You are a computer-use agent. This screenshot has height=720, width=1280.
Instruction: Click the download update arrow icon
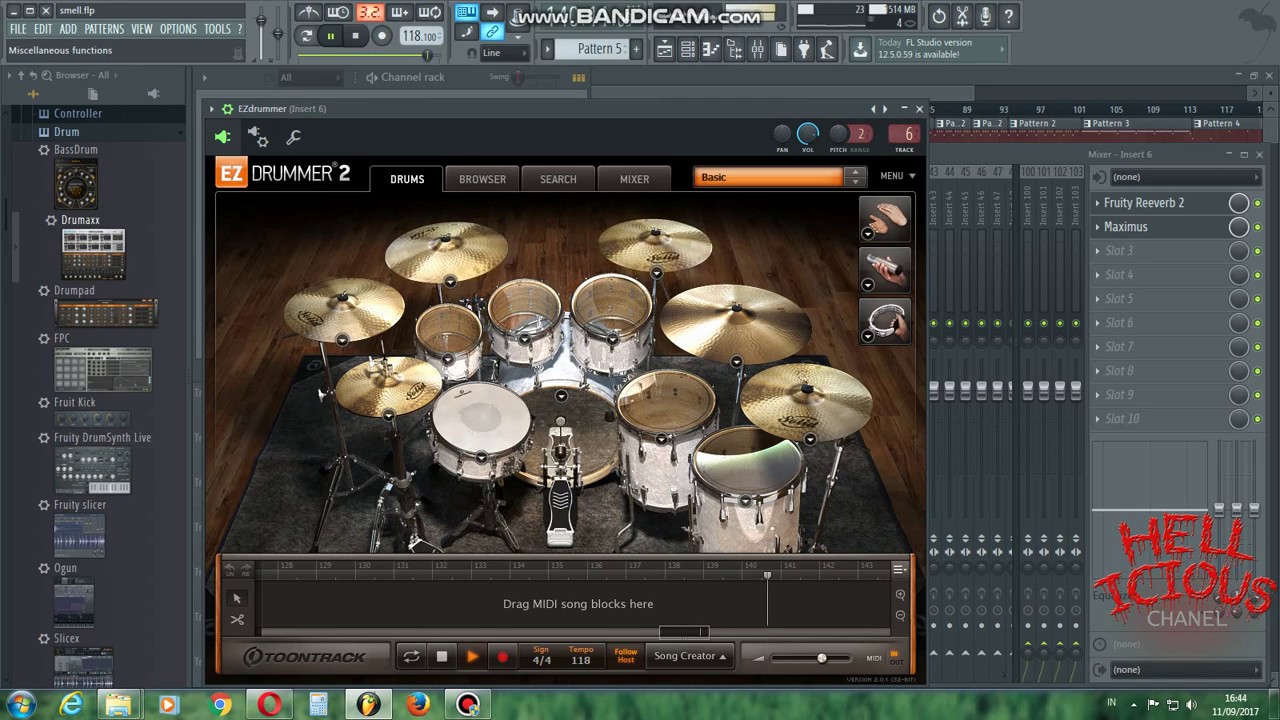tap(860, 49)
